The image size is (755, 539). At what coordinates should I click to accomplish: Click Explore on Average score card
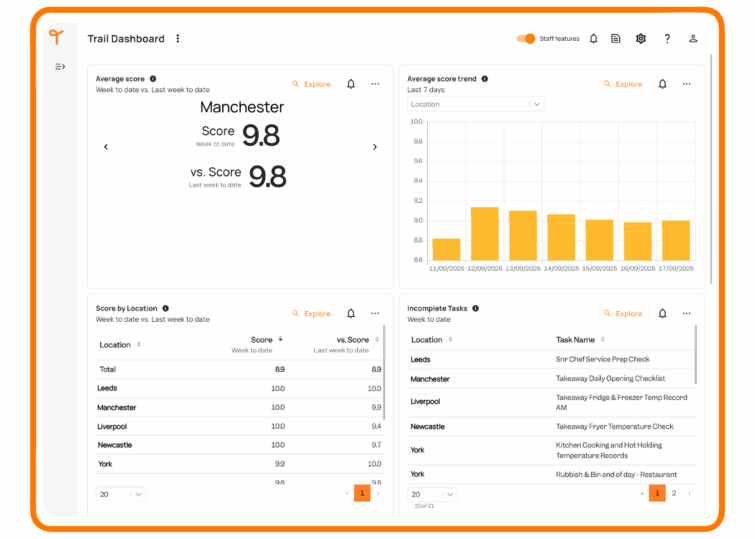coord(311,84)
